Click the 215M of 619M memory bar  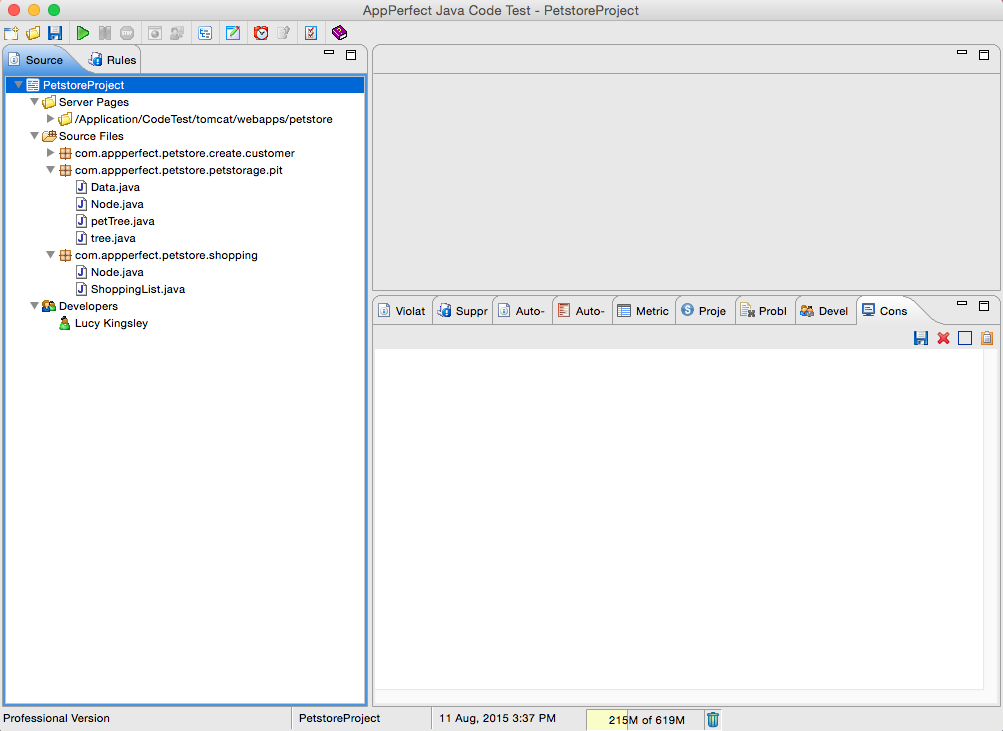point(645,719)
